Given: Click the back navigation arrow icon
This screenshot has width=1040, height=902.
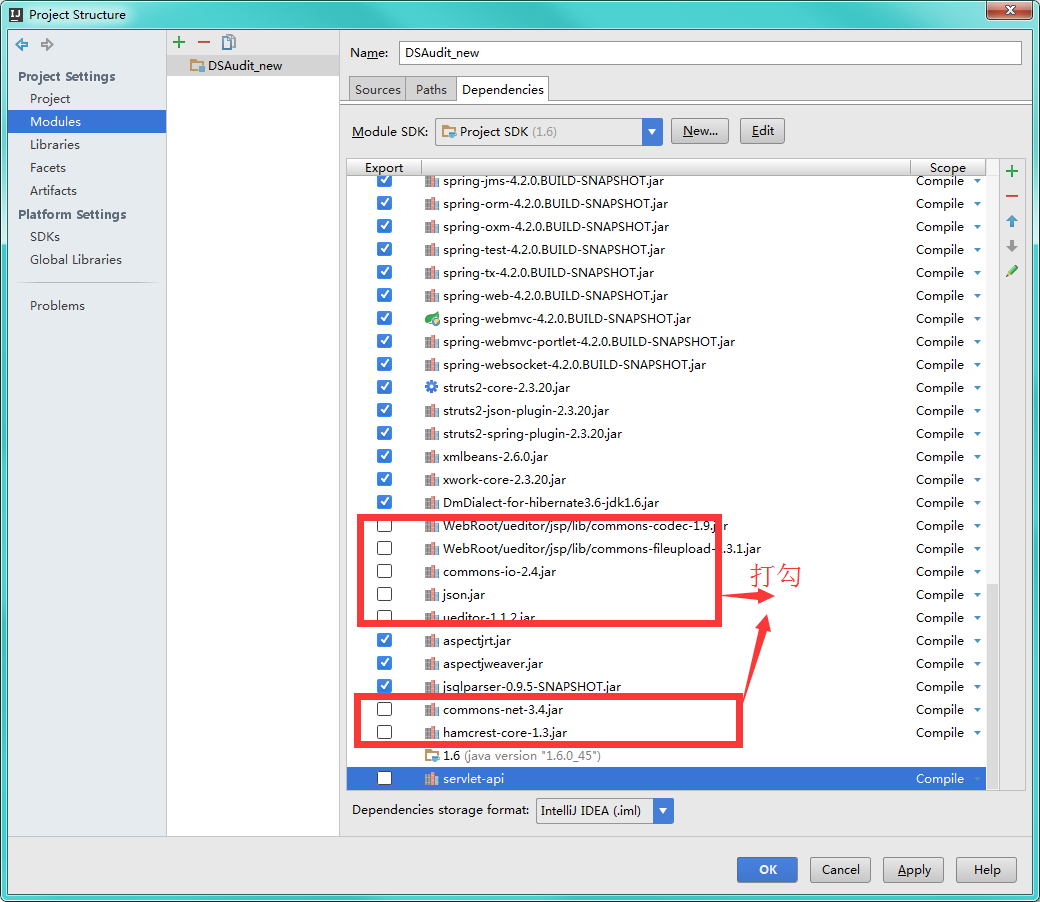Looking at the screenshot, I should tap(22, 44).
